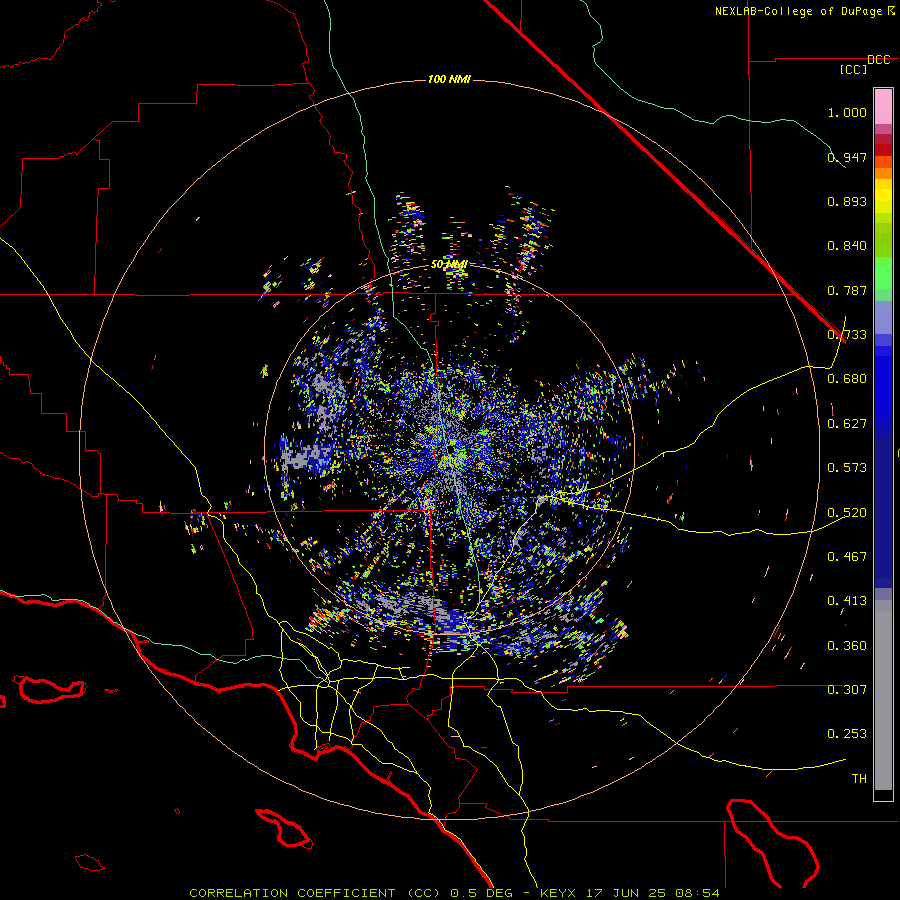The width and height of the screenshot is (900, 900).
Task: Click the [CC] units label
Action: tap(853, 69)
